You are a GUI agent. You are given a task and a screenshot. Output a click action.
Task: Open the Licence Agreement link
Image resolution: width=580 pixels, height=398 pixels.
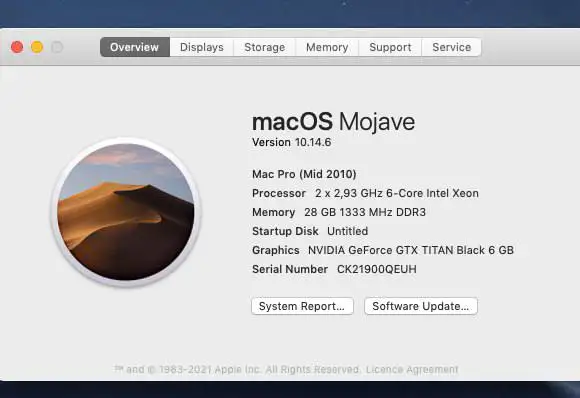pos(412,369)
